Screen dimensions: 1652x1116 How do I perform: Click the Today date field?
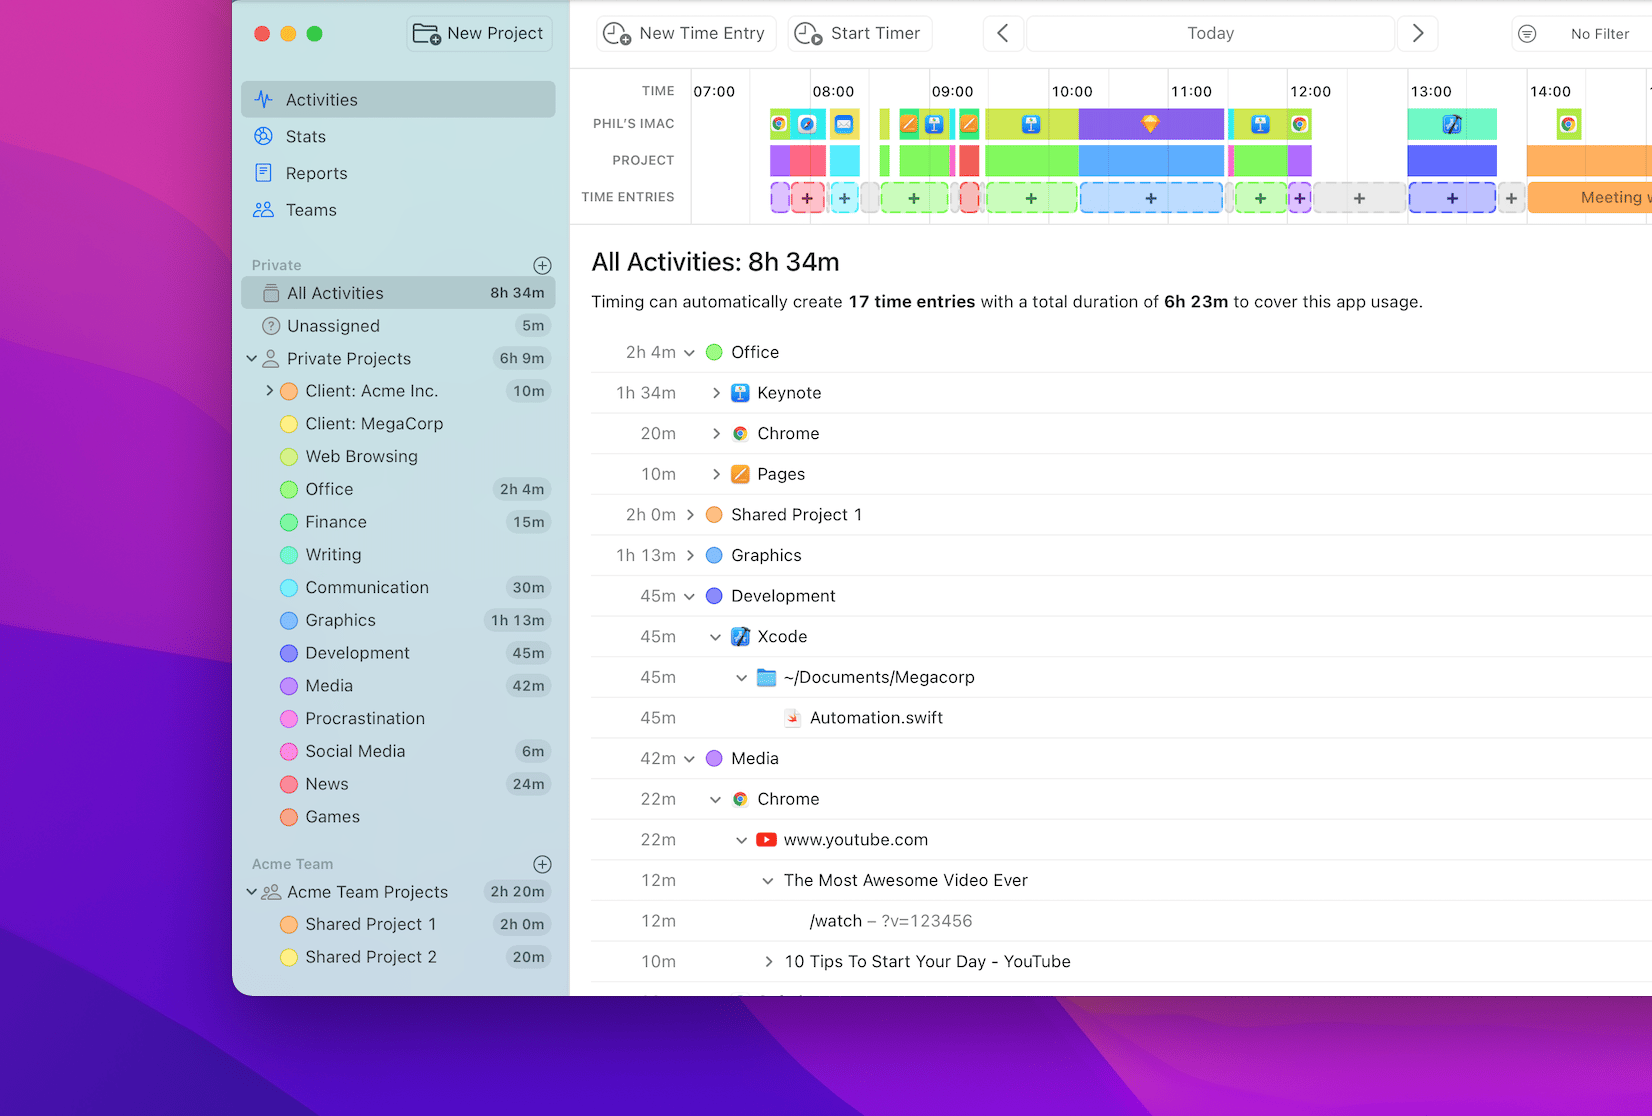pos(1210,33)
